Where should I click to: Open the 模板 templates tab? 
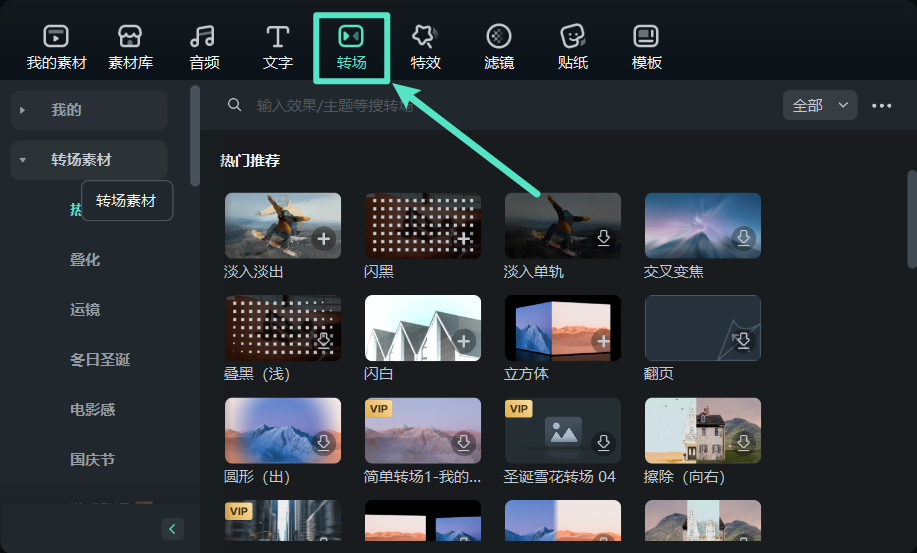[x=646, y=47]
